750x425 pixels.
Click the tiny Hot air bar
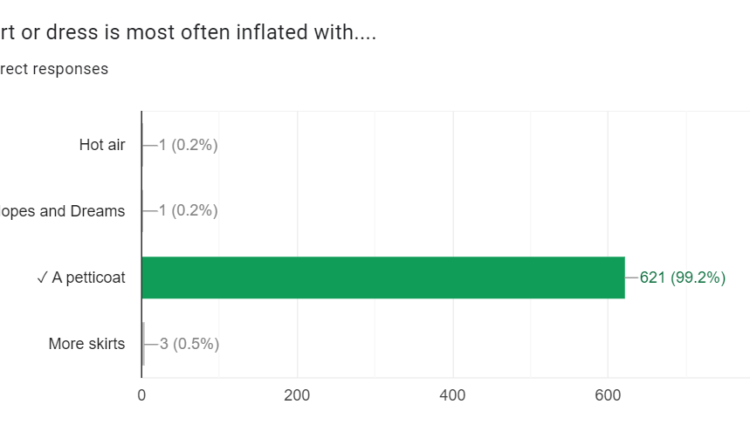click(x=142, y=145)
